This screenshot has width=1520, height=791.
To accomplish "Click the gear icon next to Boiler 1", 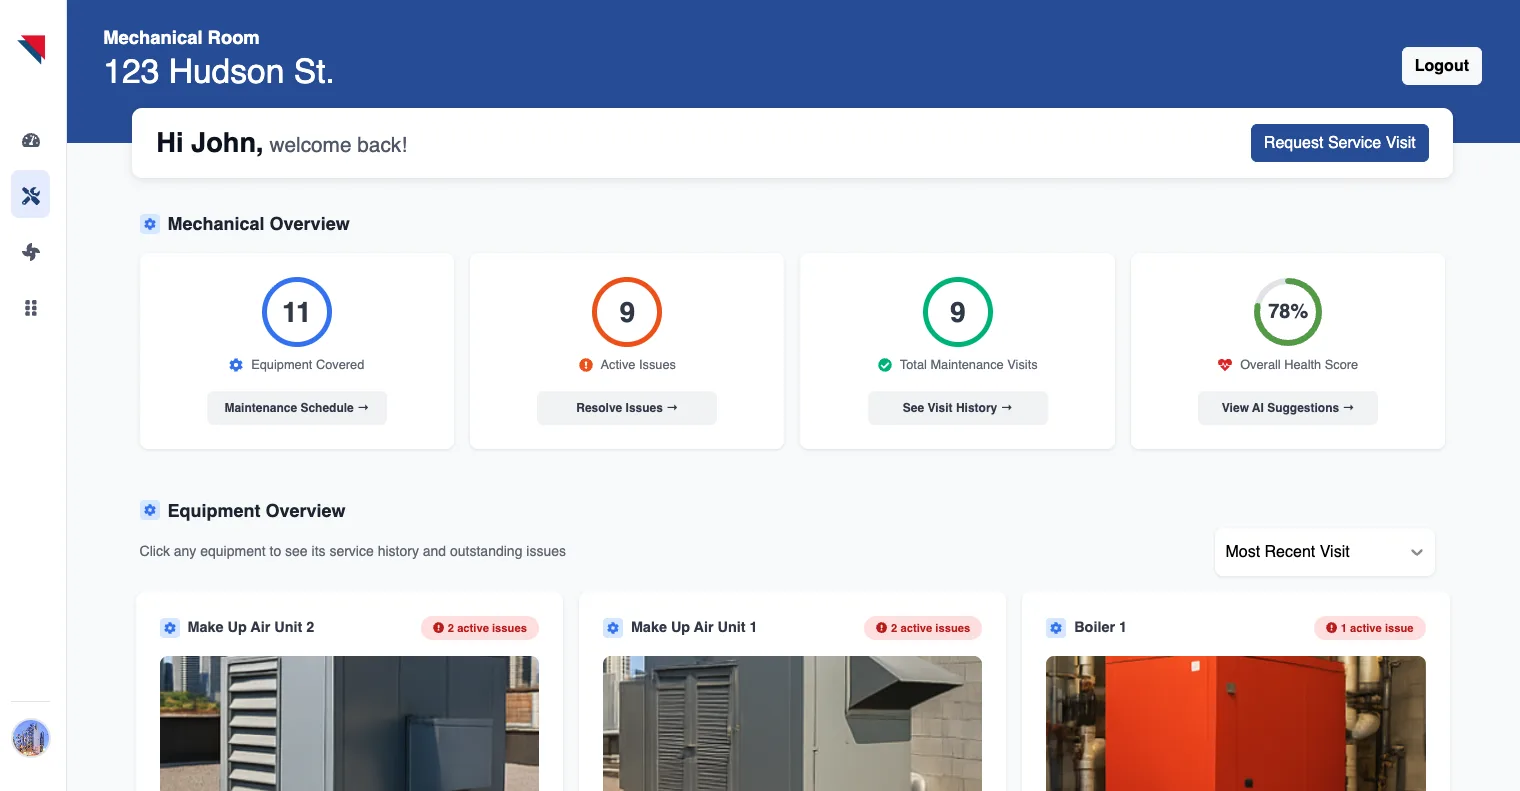I will tap(1056, 627).
